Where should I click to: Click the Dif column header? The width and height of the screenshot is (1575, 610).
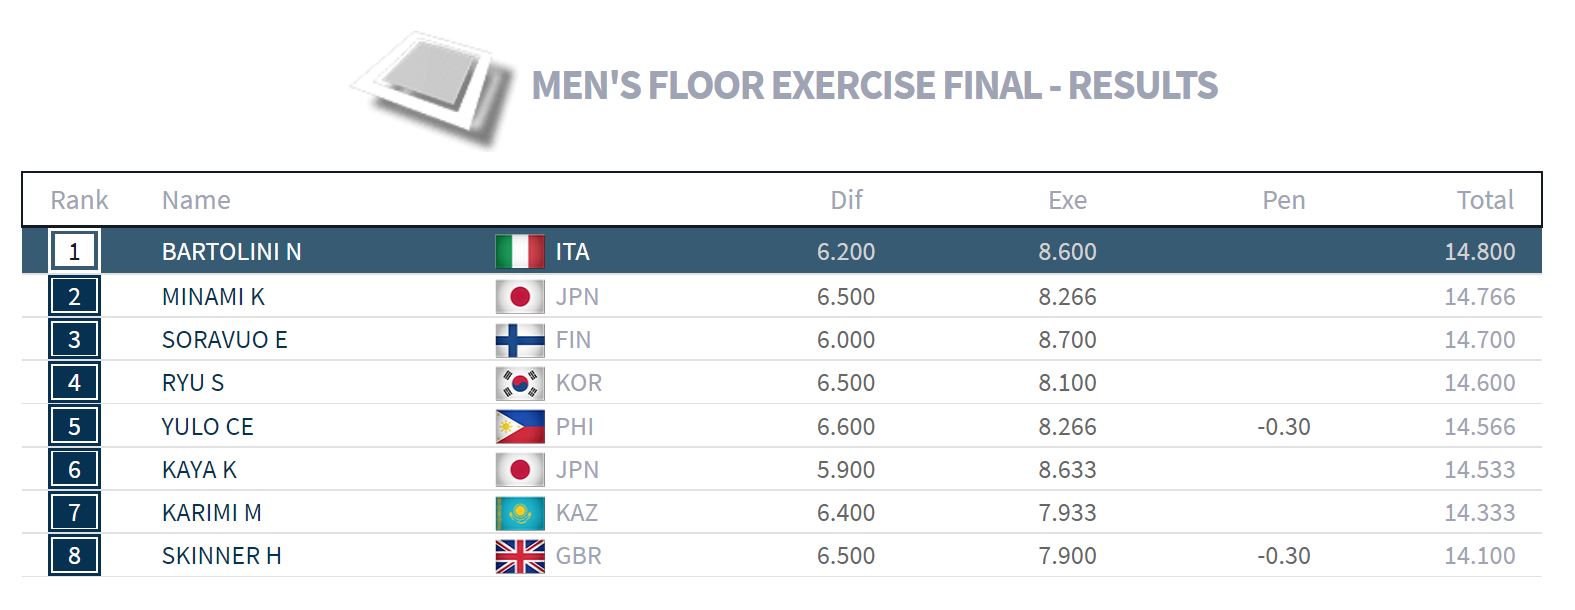click(846, 200)
